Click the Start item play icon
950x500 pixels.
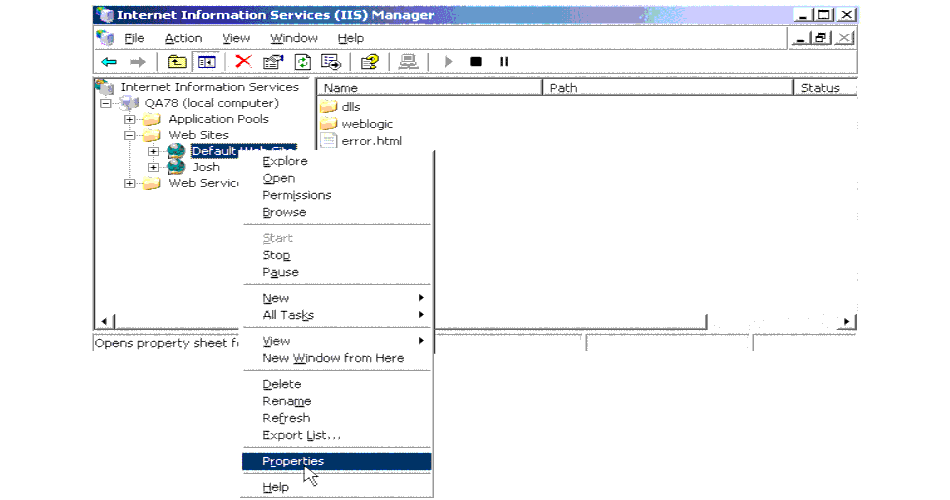[448, 62]
